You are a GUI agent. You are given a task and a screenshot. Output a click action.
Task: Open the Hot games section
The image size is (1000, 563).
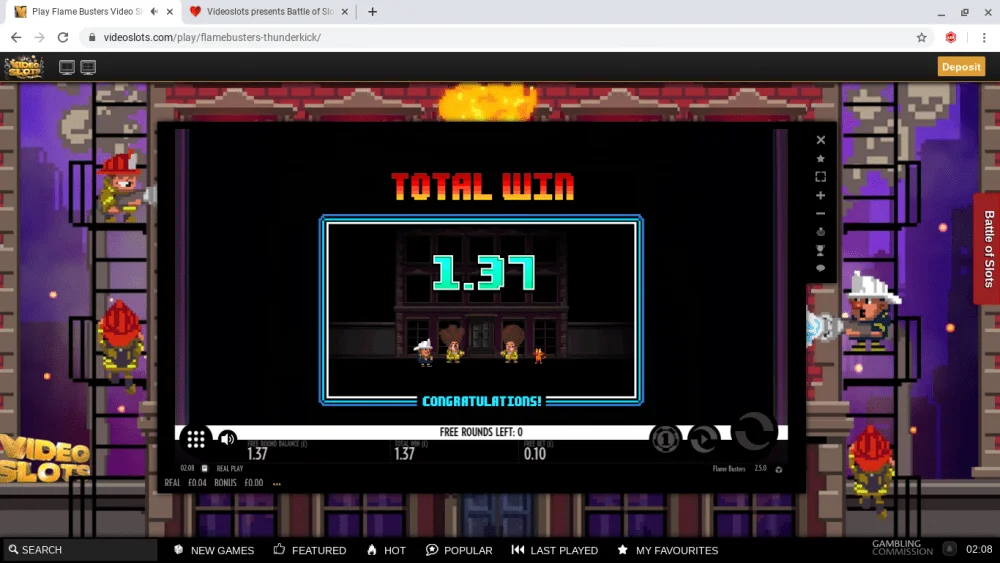(x=386, y=550)
